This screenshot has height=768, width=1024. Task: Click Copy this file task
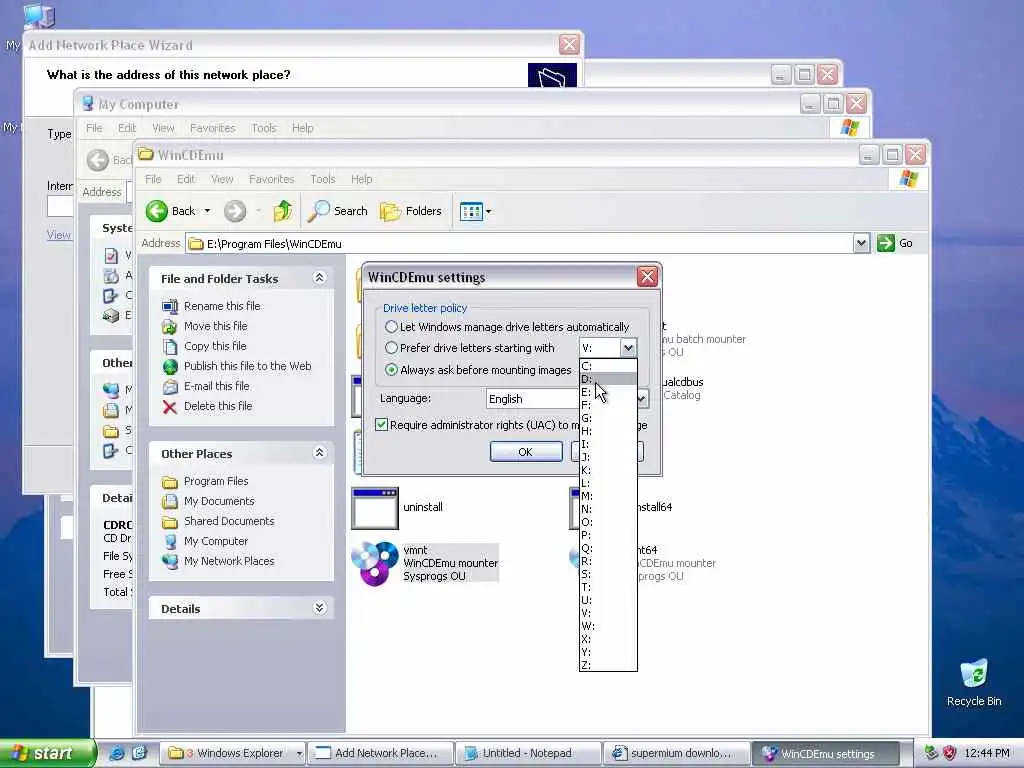pyautogui.click(x=215, y=346)
